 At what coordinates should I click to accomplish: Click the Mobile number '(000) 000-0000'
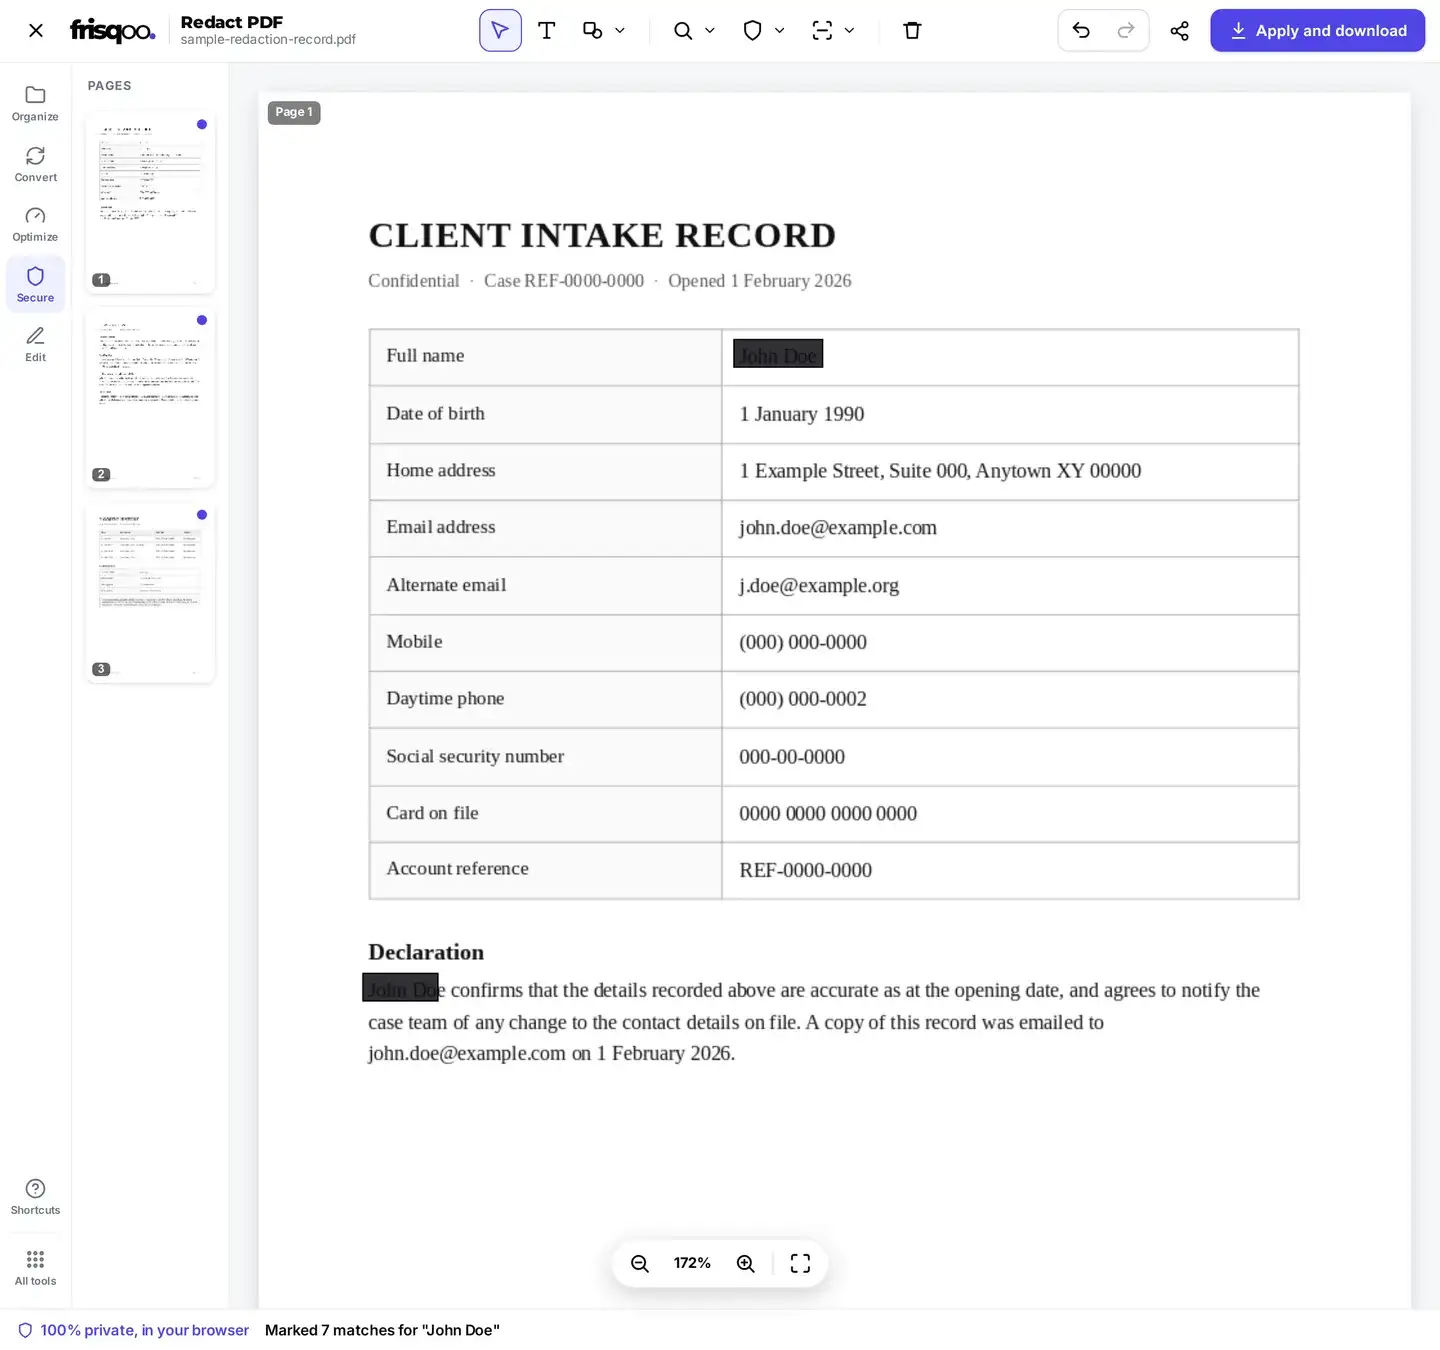[x=803, y=642]
